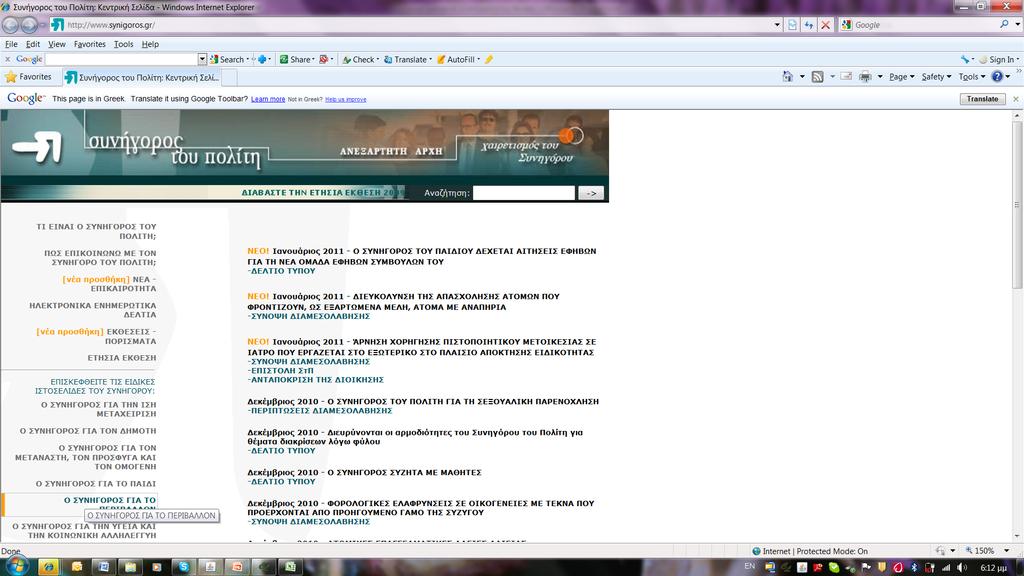Click the magnifier icon in the Google search box
Viewport: 1024px width, 576px height.
click(1004, 24)
